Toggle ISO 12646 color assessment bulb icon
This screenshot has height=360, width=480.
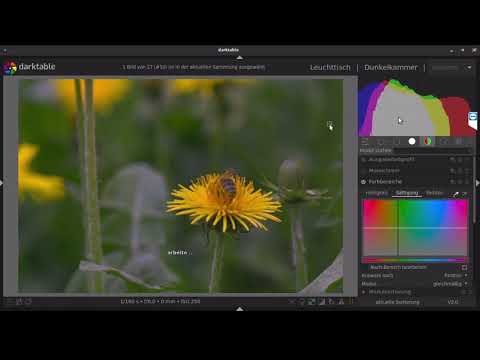(x=302, y=302)
